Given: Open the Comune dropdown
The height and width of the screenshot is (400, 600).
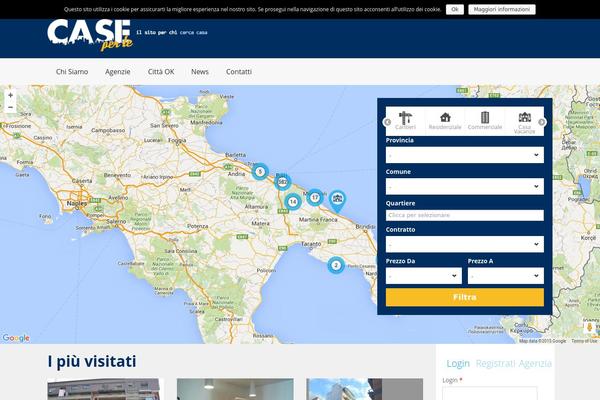Looking at the screenshot, I should coord(465,186).
